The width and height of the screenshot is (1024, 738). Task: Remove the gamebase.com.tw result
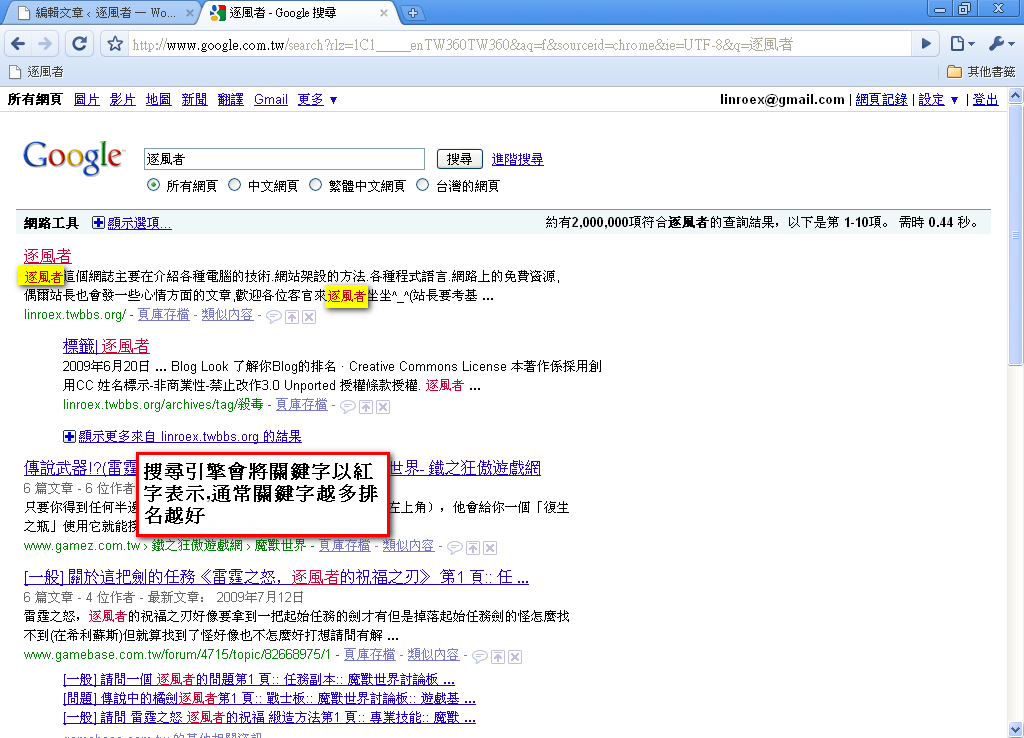[515, 657]
